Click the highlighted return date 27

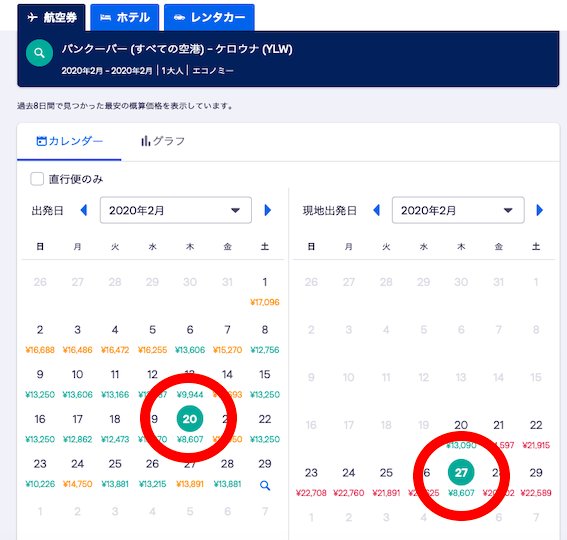pos(461,472)
